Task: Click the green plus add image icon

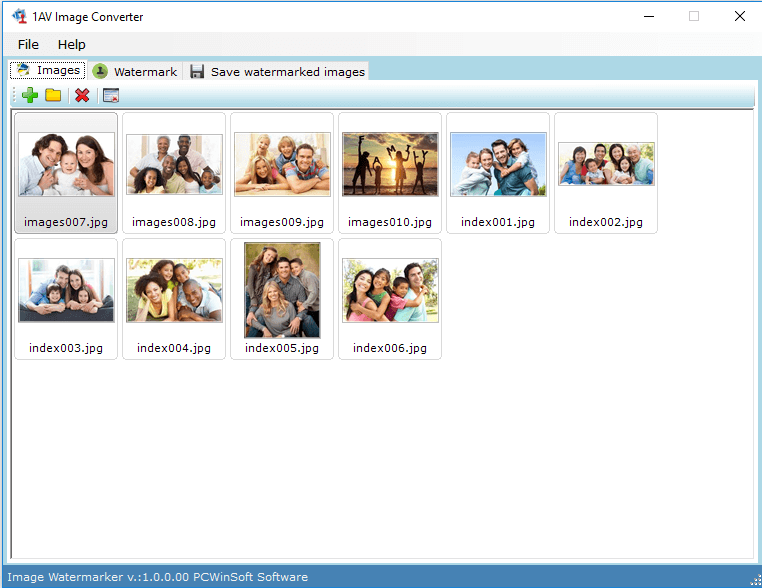Action: pyautogui.click(x=30, y=95)
